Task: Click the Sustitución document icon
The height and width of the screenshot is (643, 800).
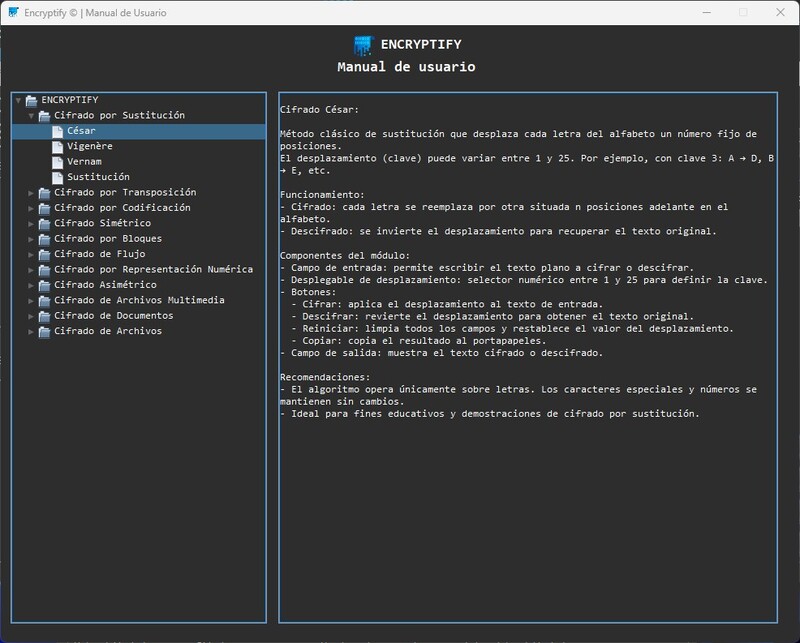Action: point(57,176)
